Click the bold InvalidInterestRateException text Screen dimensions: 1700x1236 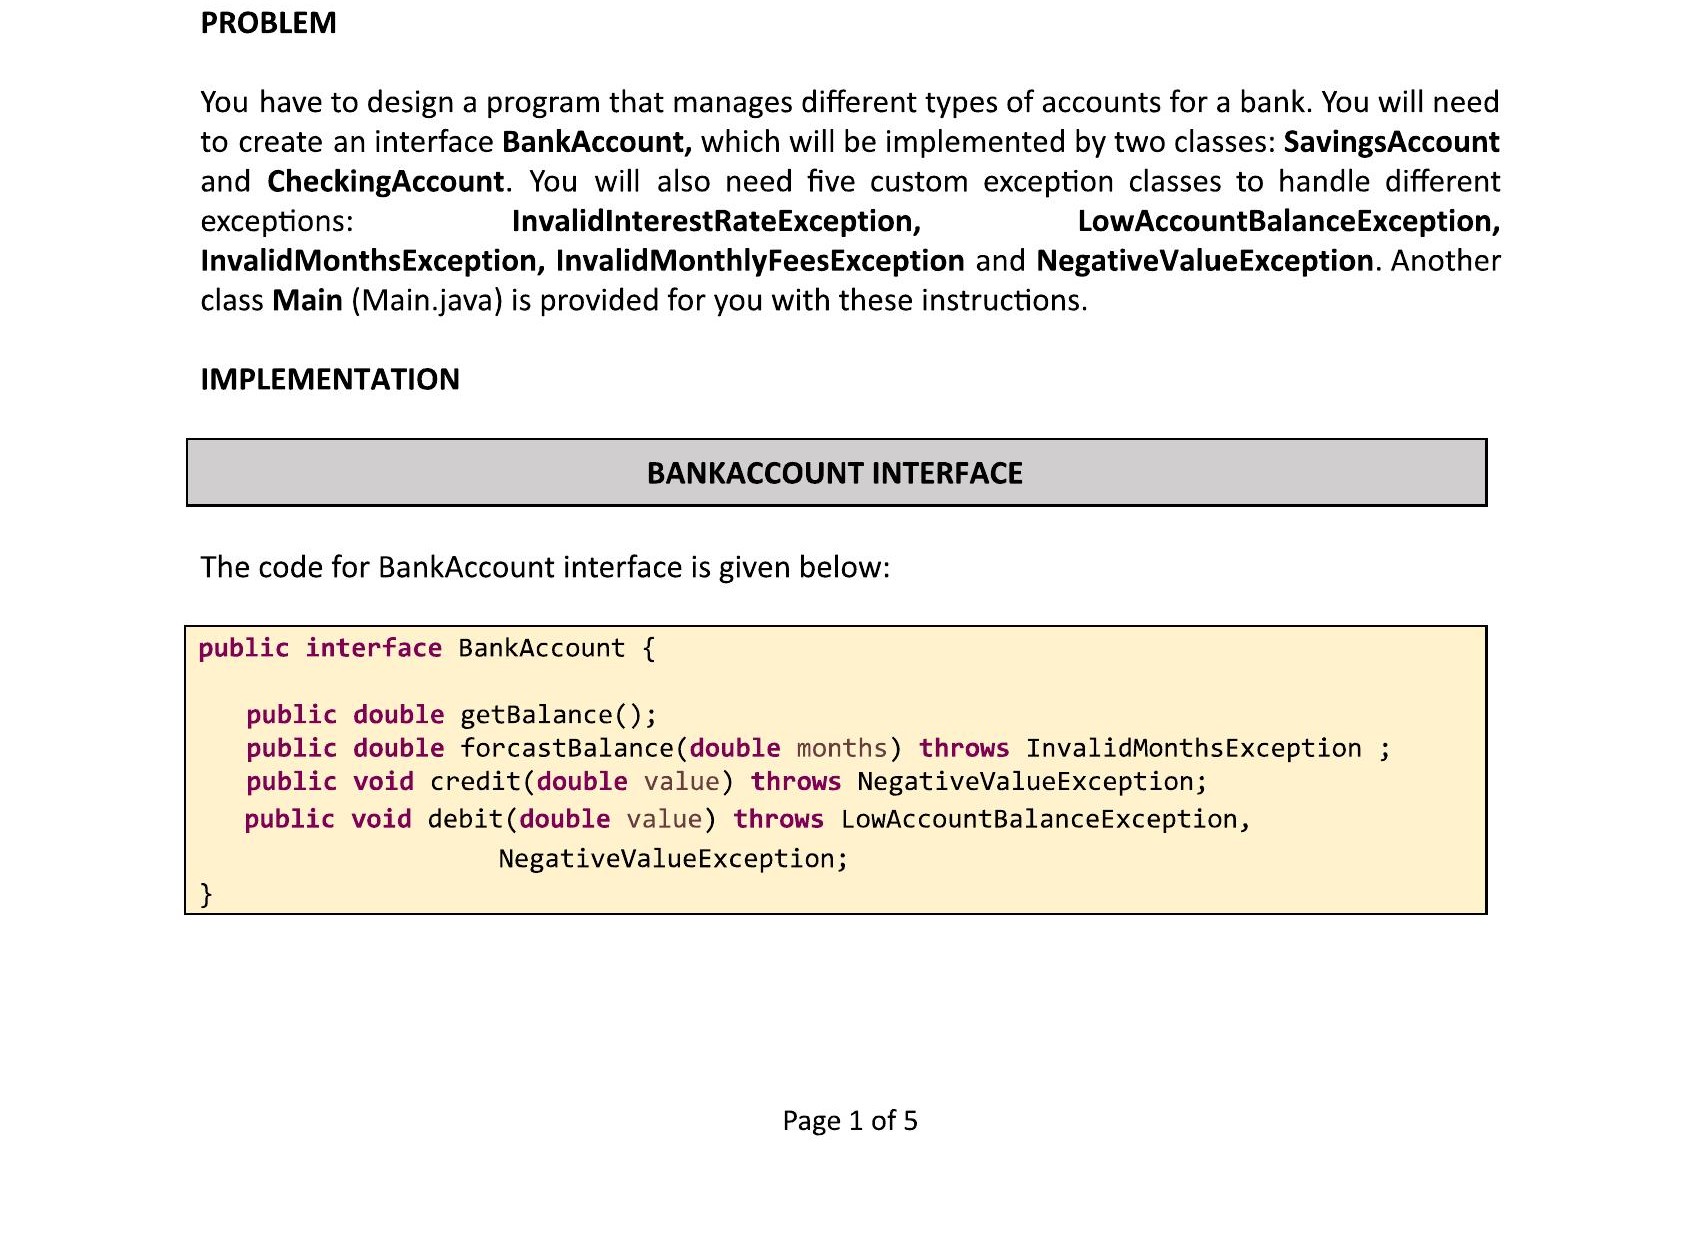716,221
